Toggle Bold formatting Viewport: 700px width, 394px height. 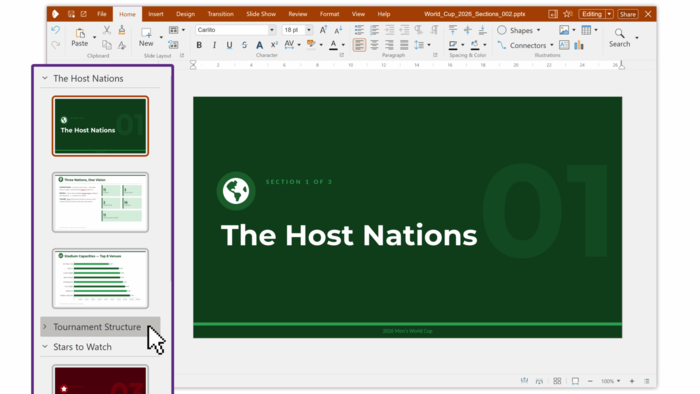point(199,45)
